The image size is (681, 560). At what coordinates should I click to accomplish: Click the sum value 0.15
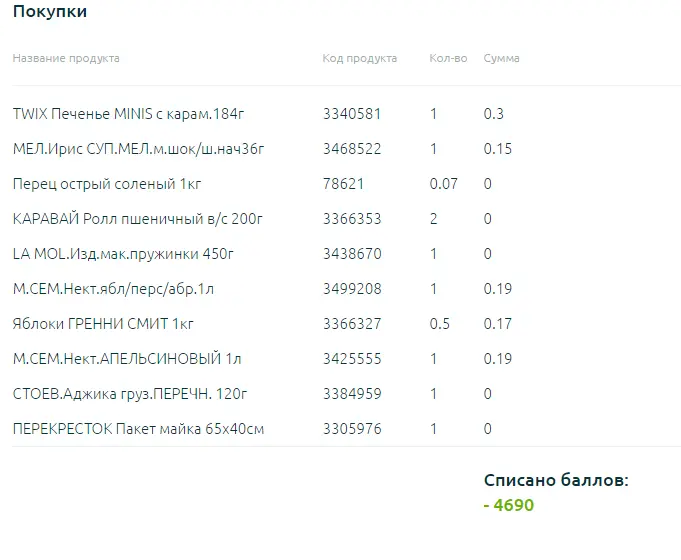pos(498,149)
